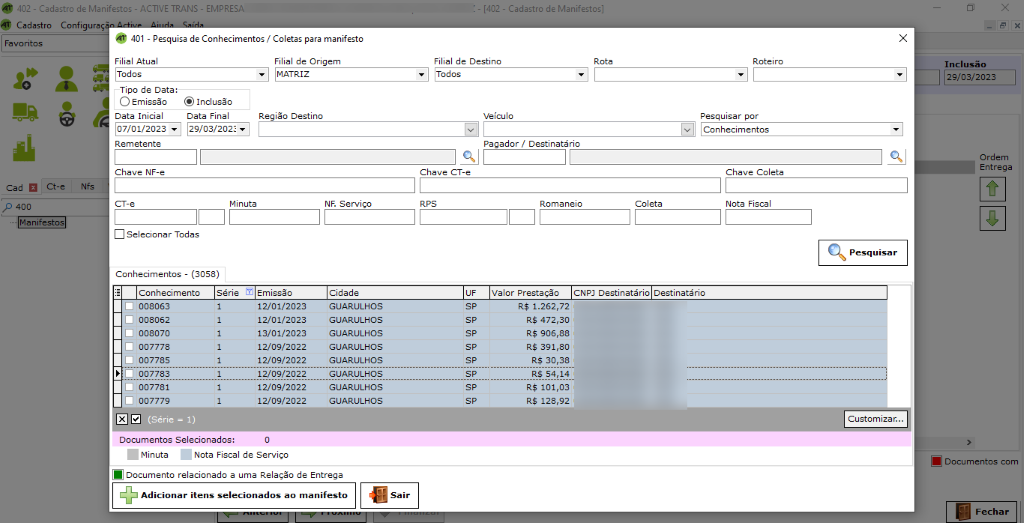Open the Filial de Origem dropdown
This screenshot has width=1024, height=523.
pyautogui.click(x=422, y=74)
